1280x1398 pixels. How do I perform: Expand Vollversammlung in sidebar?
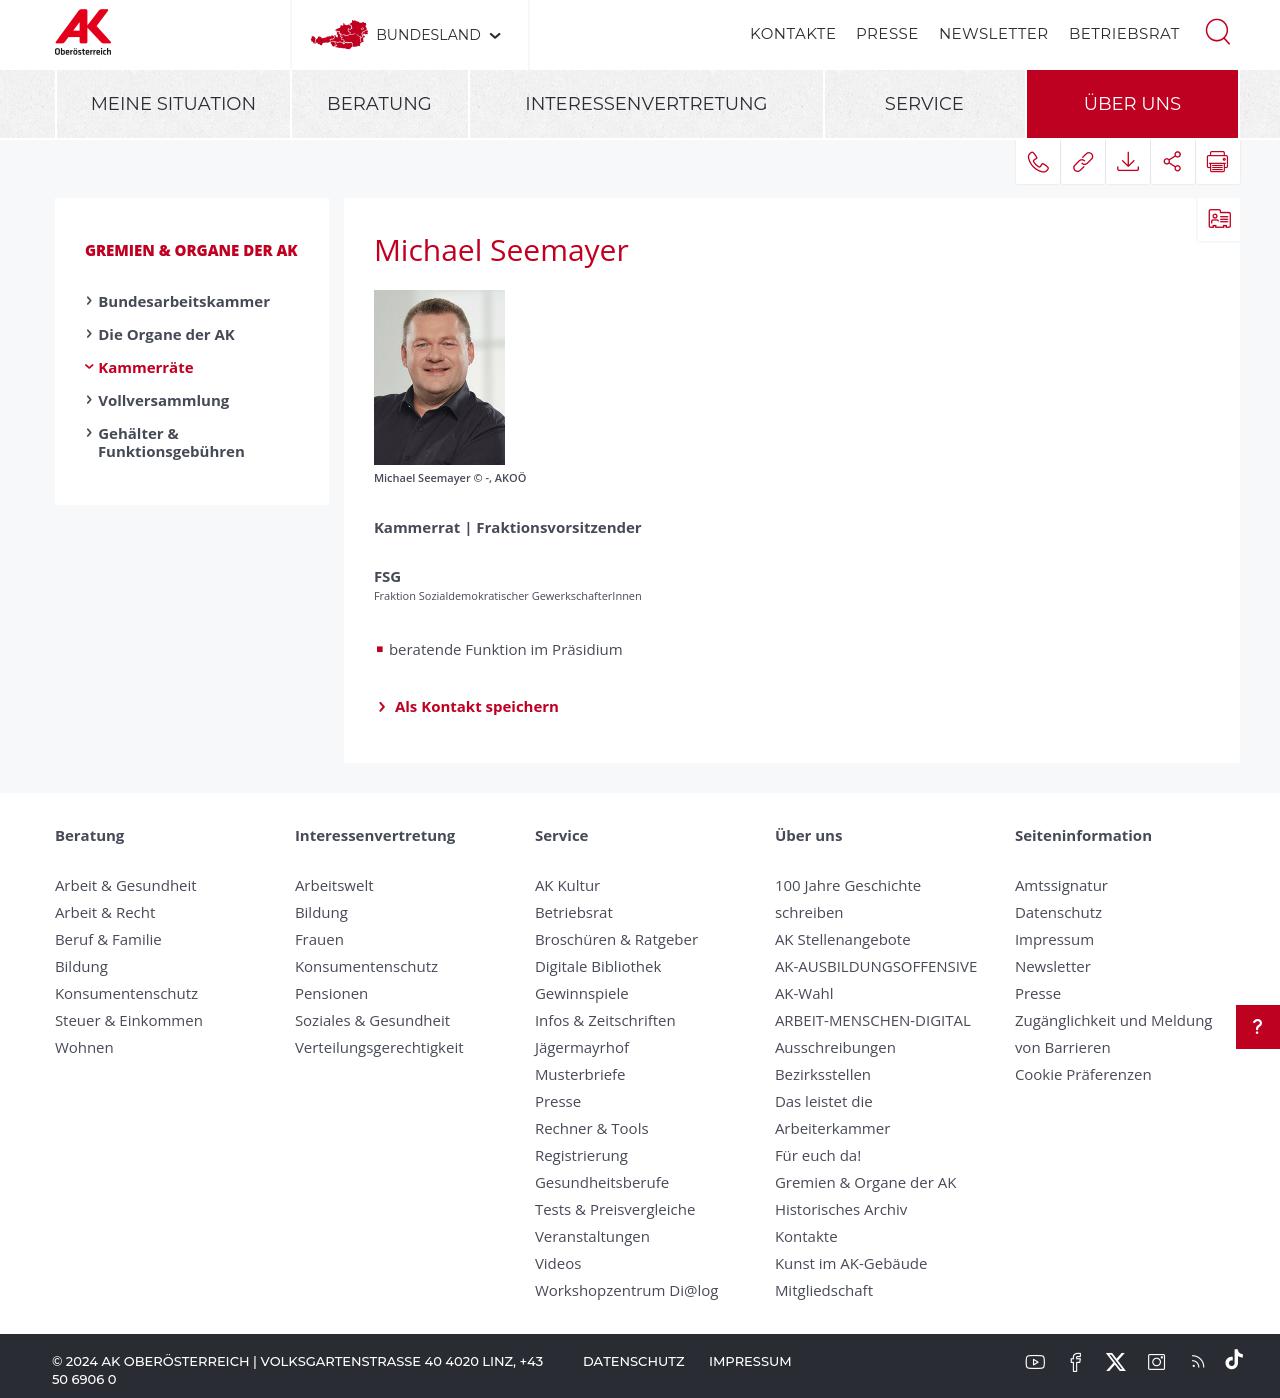click(163, 400)
